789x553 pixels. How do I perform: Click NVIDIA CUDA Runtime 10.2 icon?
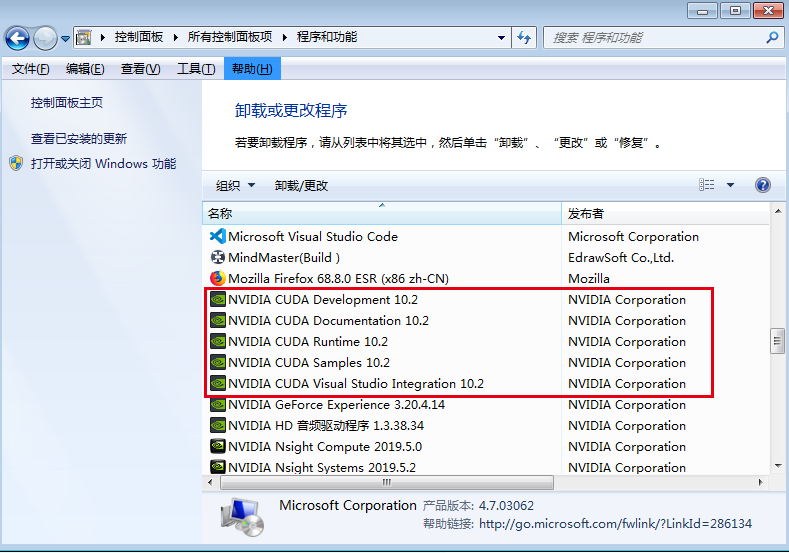[x=217, y=342]
